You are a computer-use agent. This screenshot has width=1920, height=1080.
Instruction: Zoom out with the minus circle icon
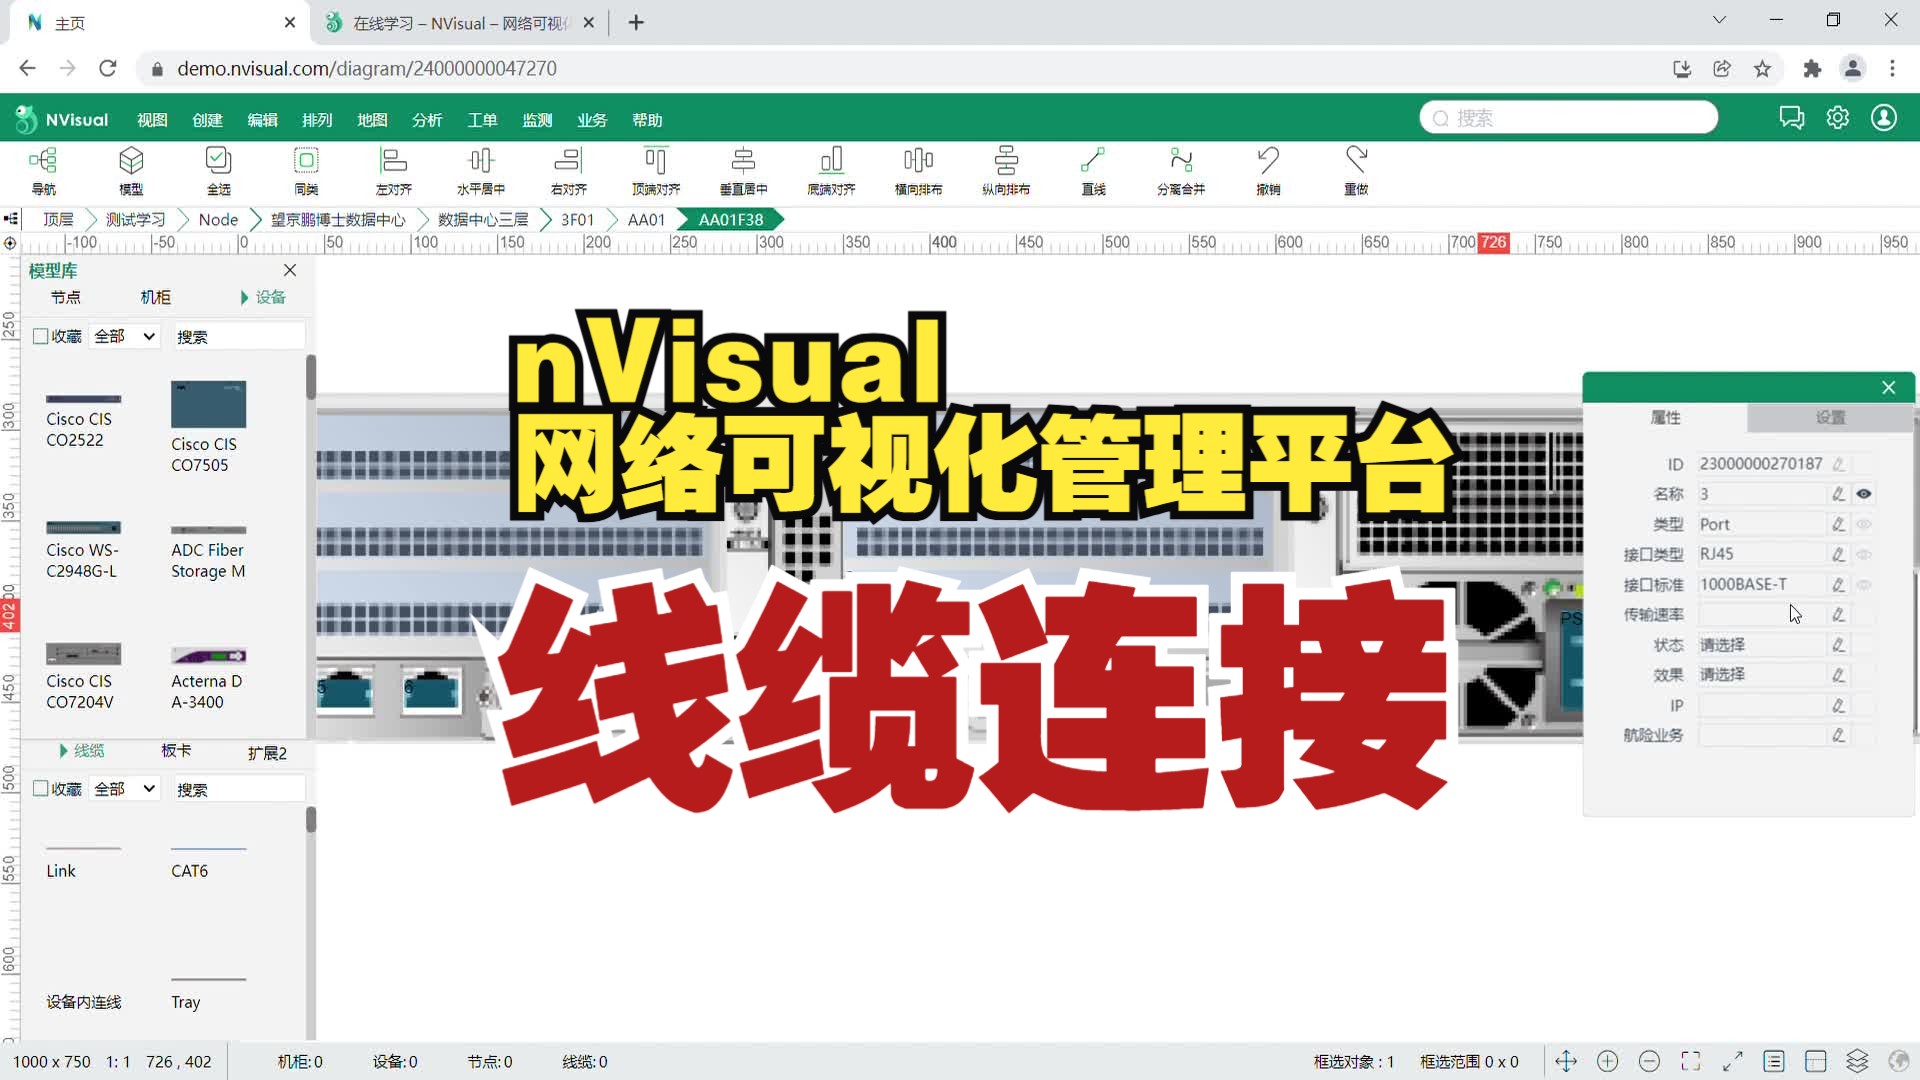pos(1650,1061)
